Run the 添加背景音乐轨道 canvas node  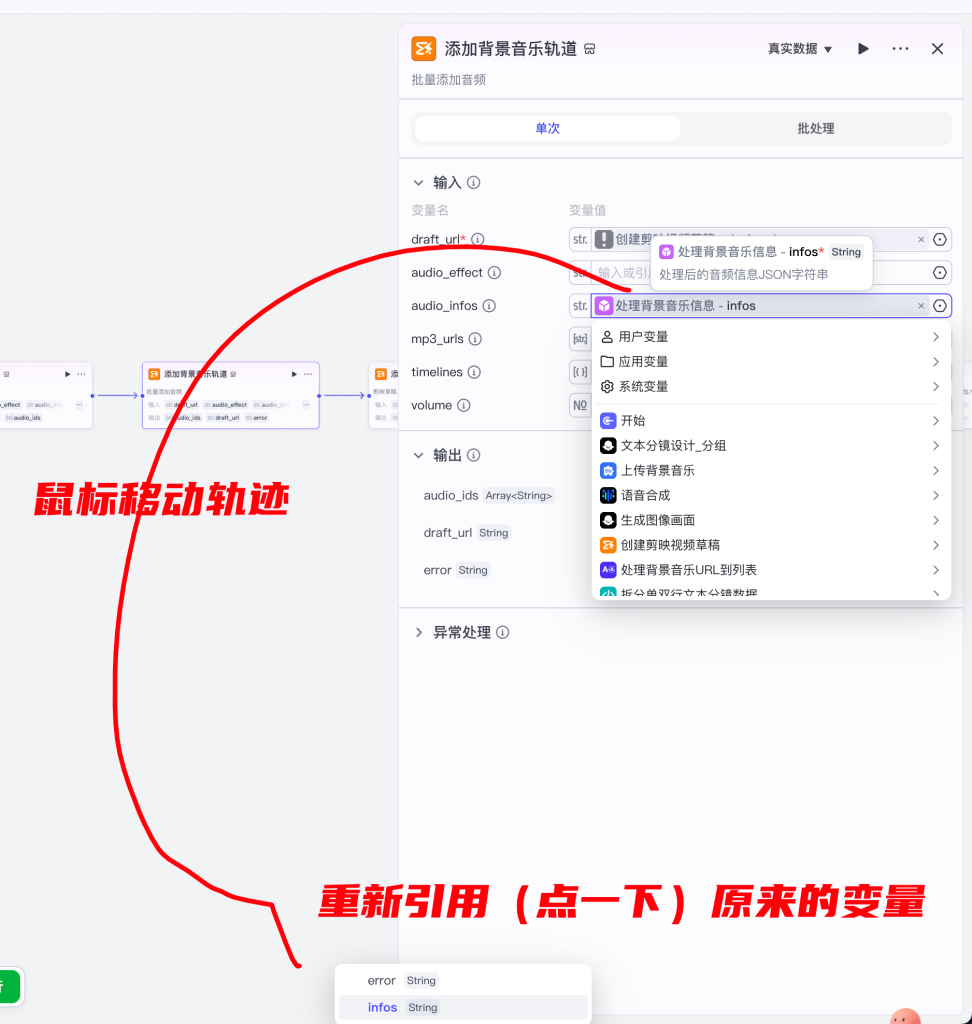click(x=294, y=374)
